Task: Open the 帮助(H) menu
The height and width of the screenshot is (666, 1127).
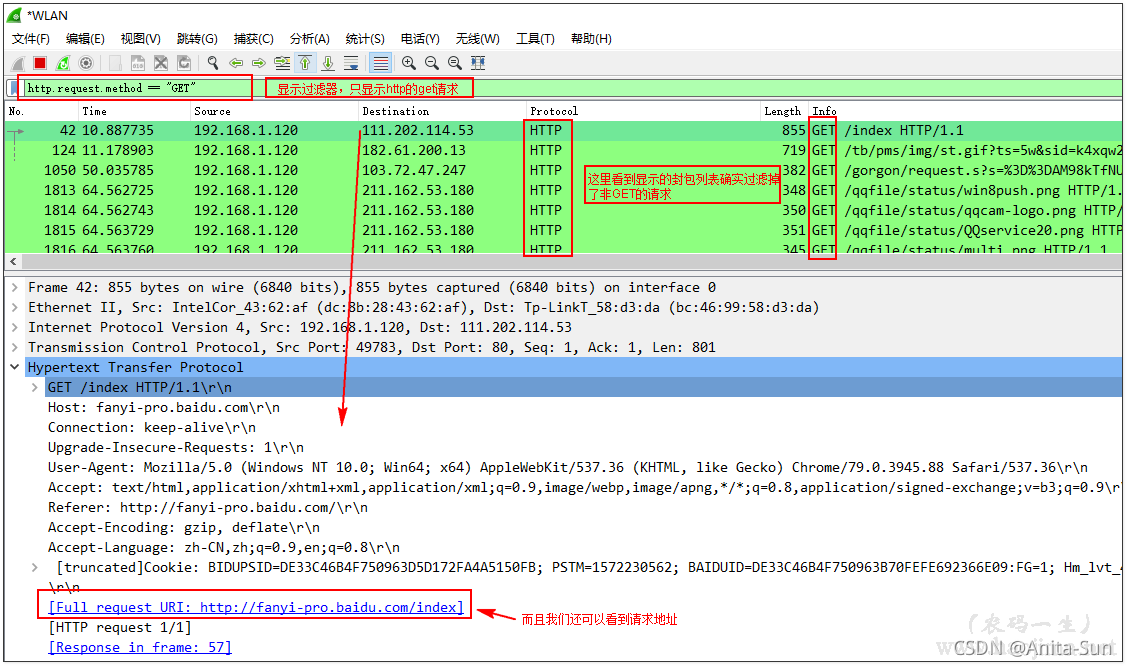Action: click(591, 39)
